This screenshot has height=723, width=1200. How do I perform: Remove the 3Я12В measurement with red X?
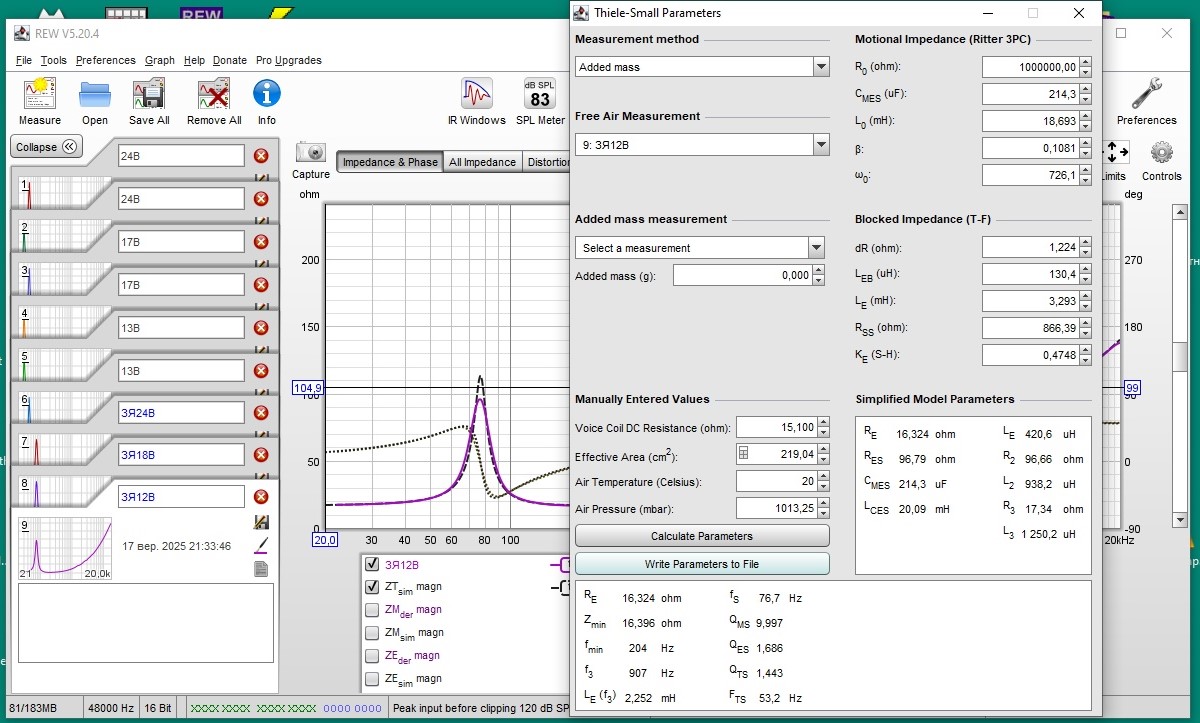[261, 497]
